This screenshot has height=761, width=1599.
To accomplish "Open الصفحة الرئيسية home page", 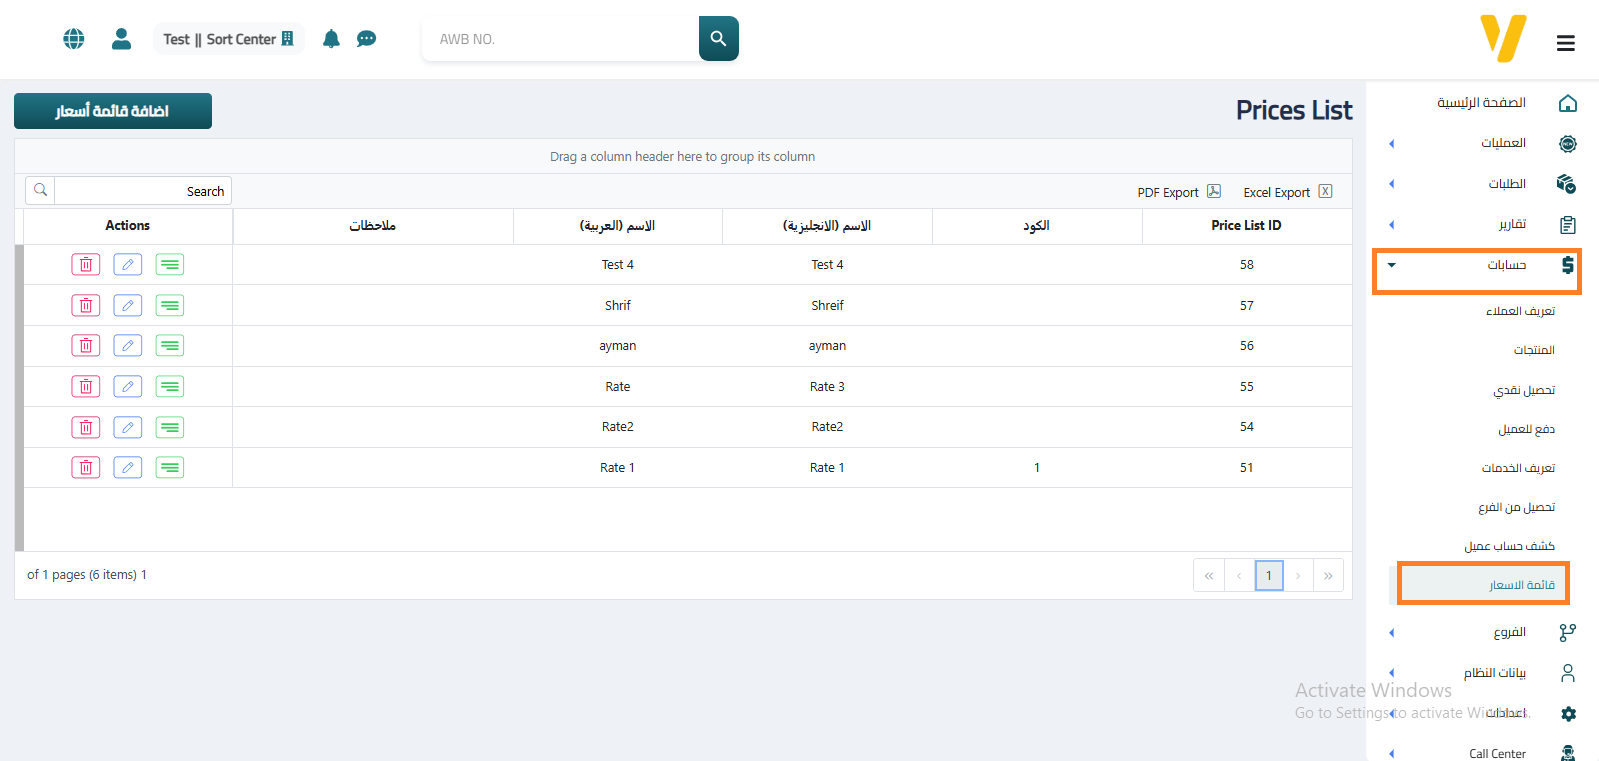I will (x=1482, y=103).
